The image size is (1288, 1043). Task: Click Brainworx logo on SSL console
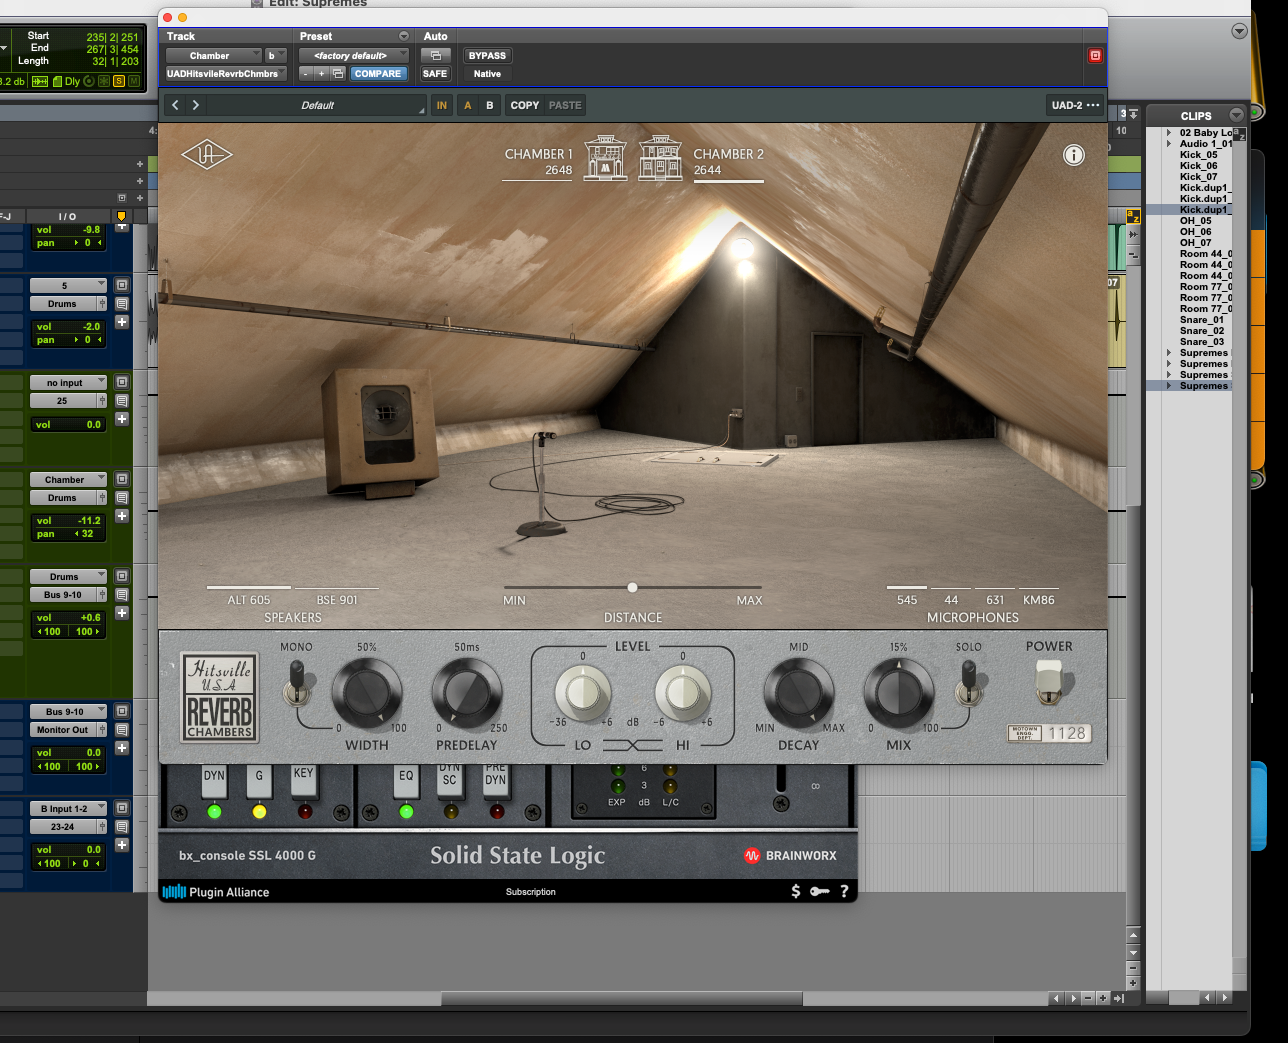[790, 856]
